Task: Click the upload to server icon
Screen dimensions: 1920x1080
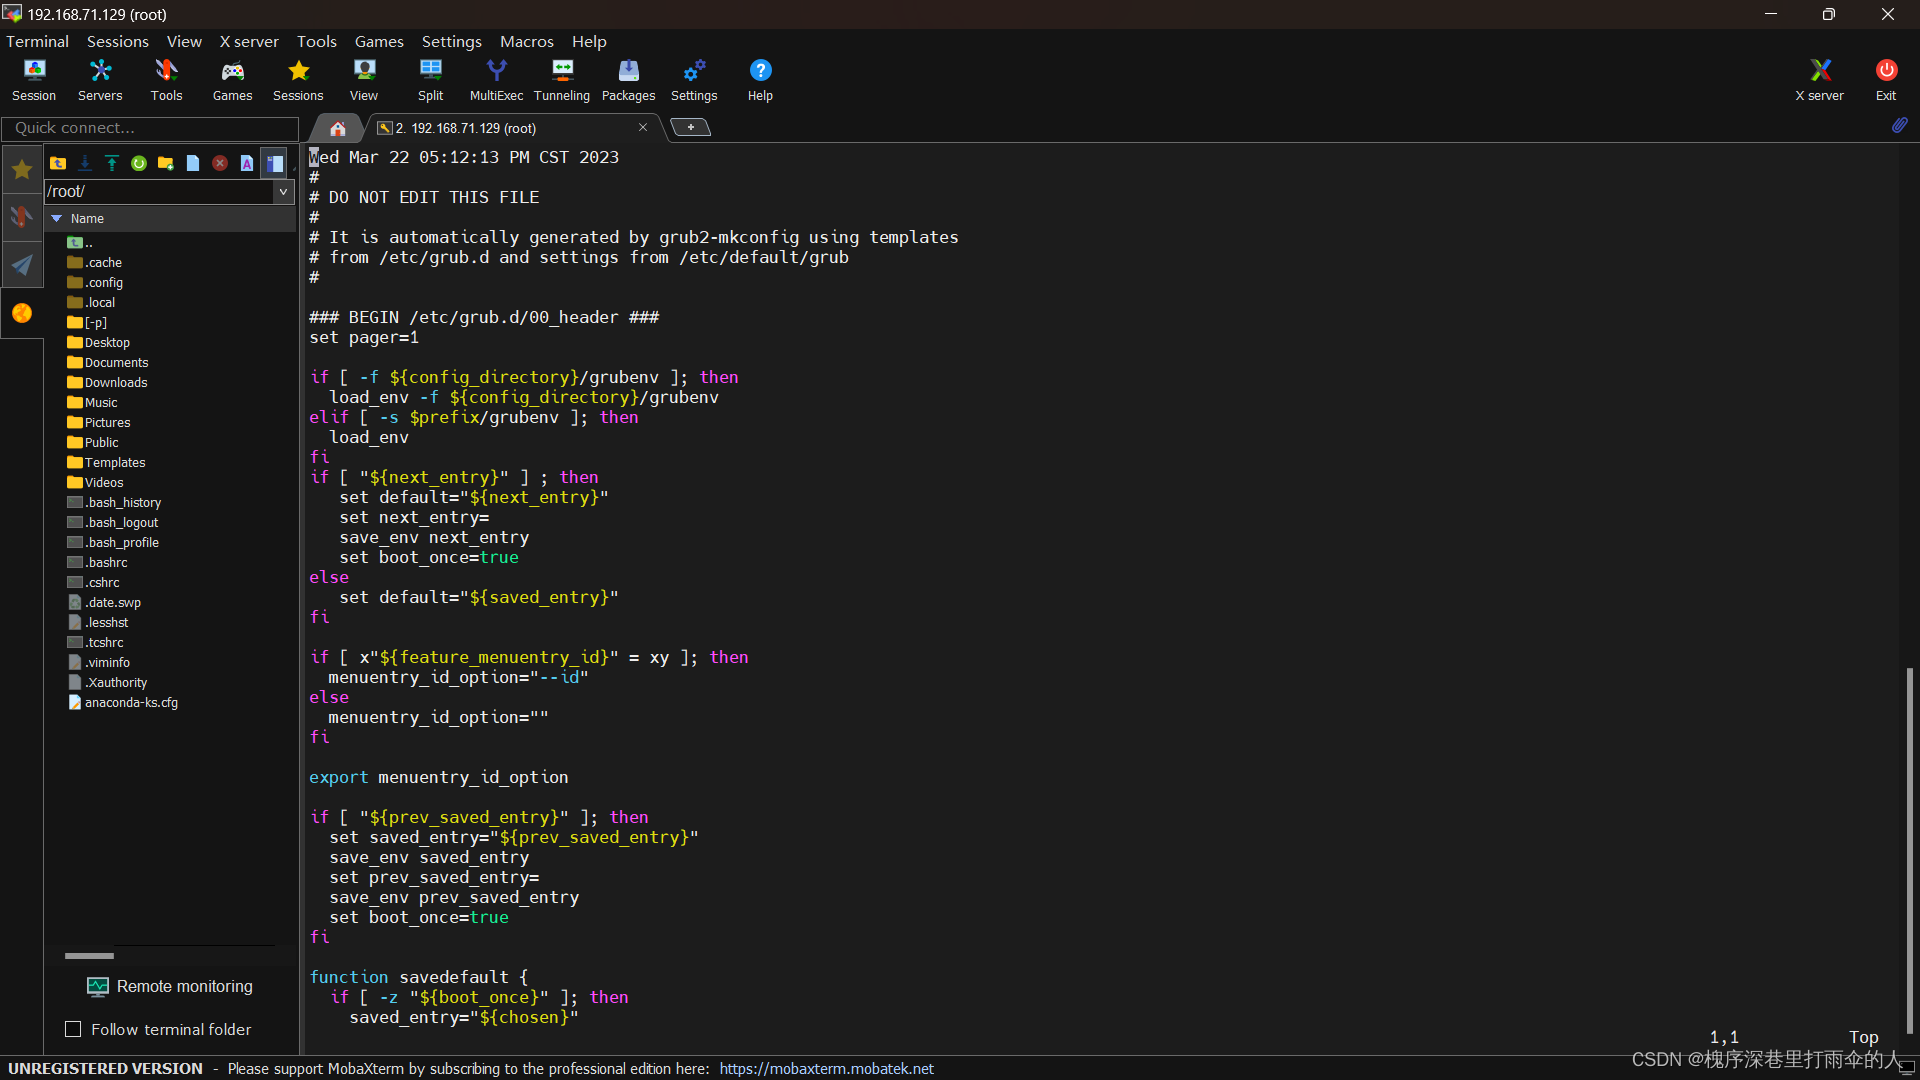Action: [x=112, y=163]
